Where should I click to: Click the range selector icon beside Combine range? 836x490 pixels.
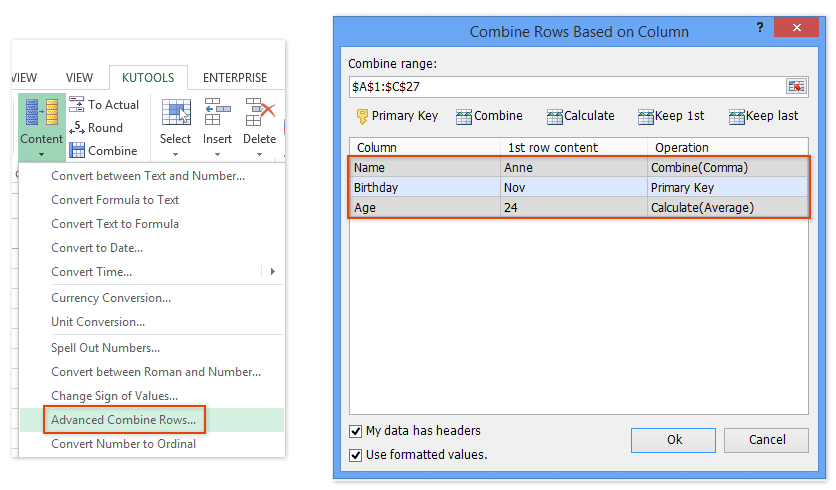point(796,86)
